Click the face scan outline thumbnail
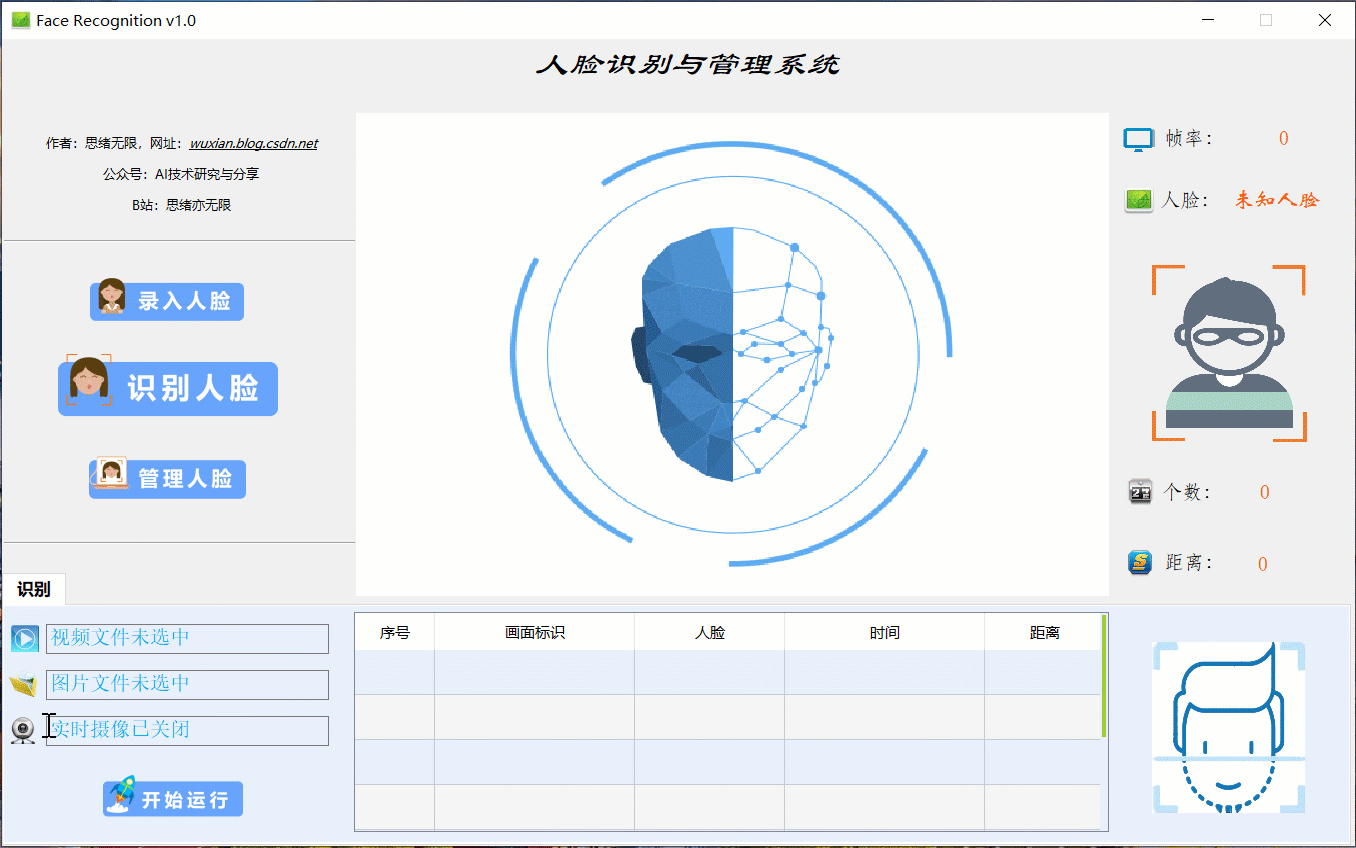Screen dimensions: 1356x848 pos(1229,727)
